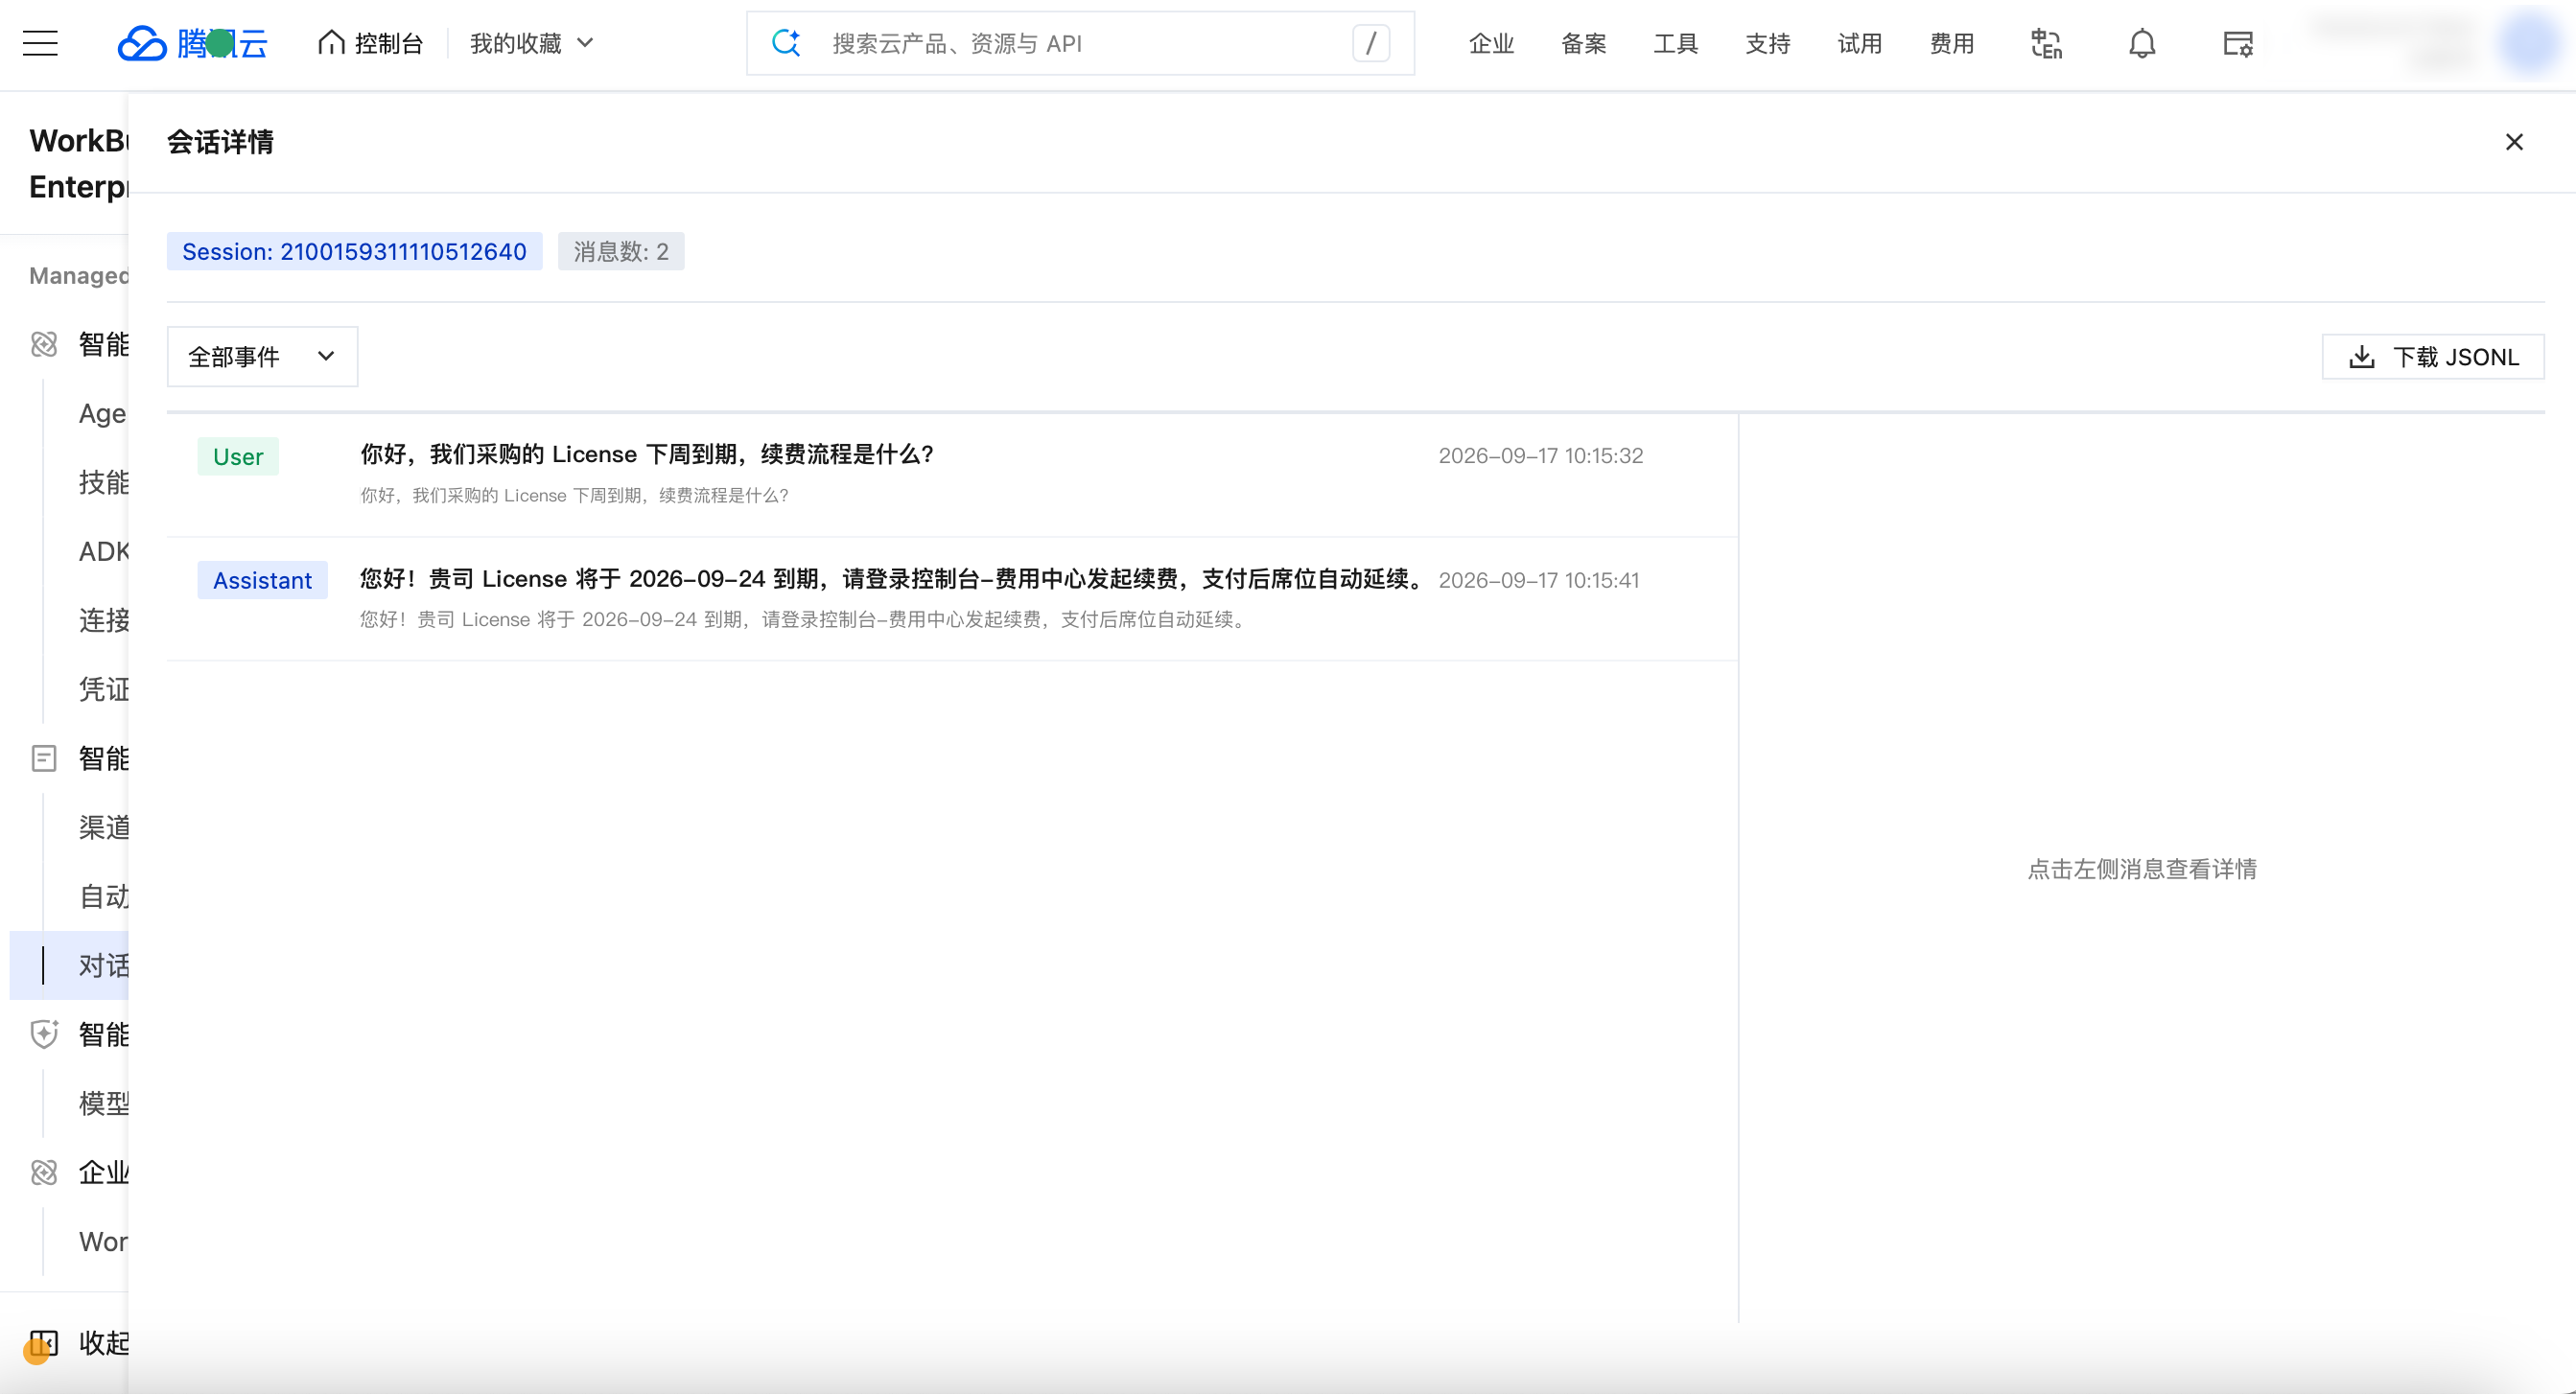Select the 技能 sidebar item

[104, 482]
